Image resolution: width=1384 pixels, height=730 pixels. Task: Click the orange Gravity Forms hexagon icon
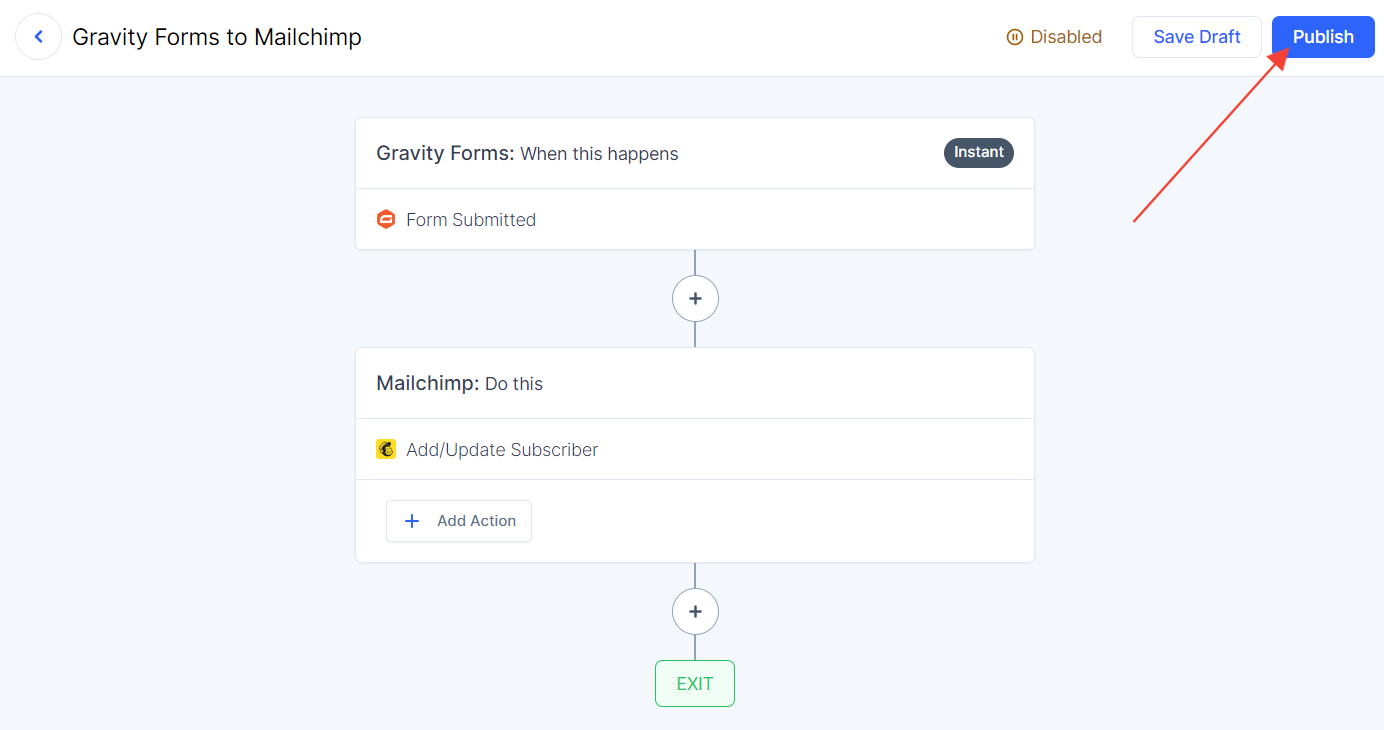tap(386, 219)
